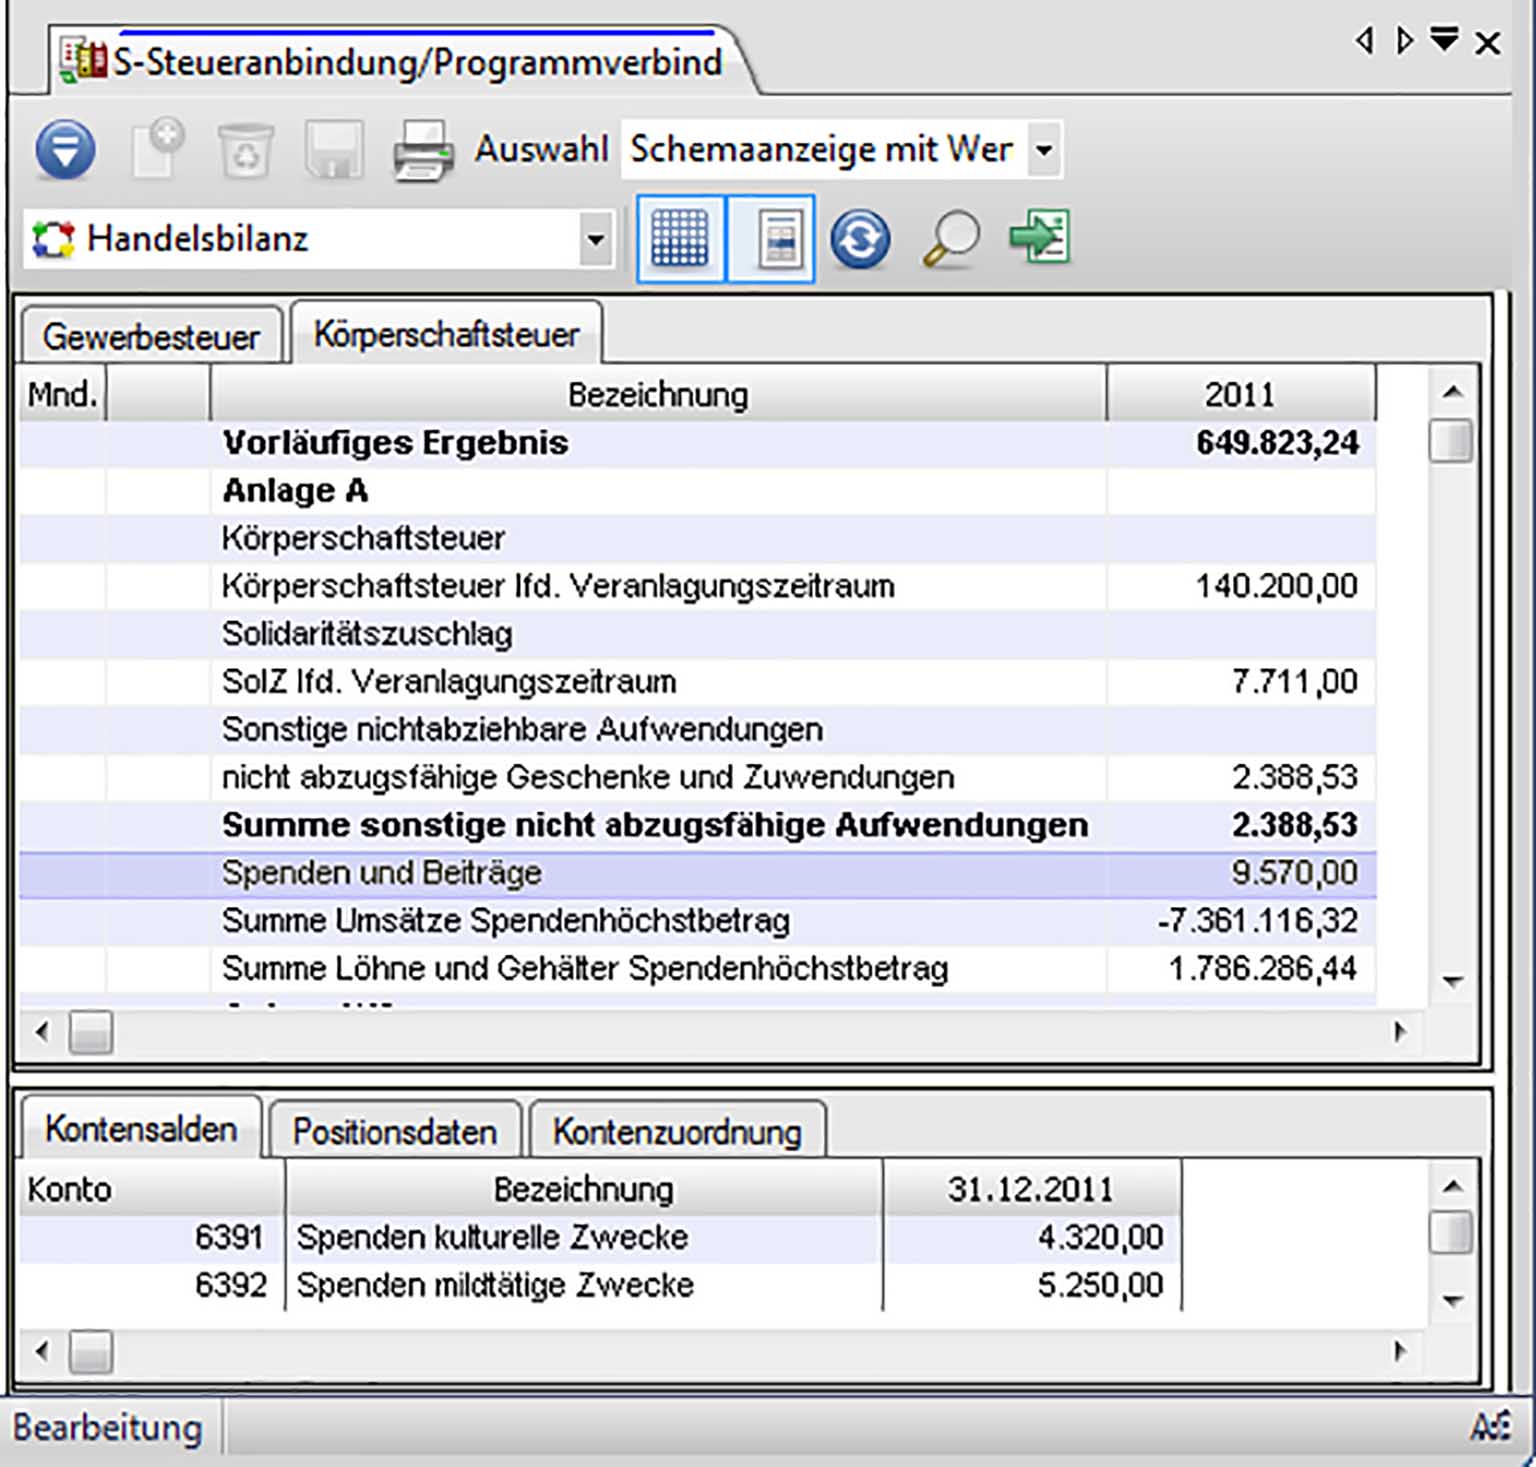Open the Auswahl Schemaanzeige dropdown
1536x1467 pixels.
pos(1044,150)
